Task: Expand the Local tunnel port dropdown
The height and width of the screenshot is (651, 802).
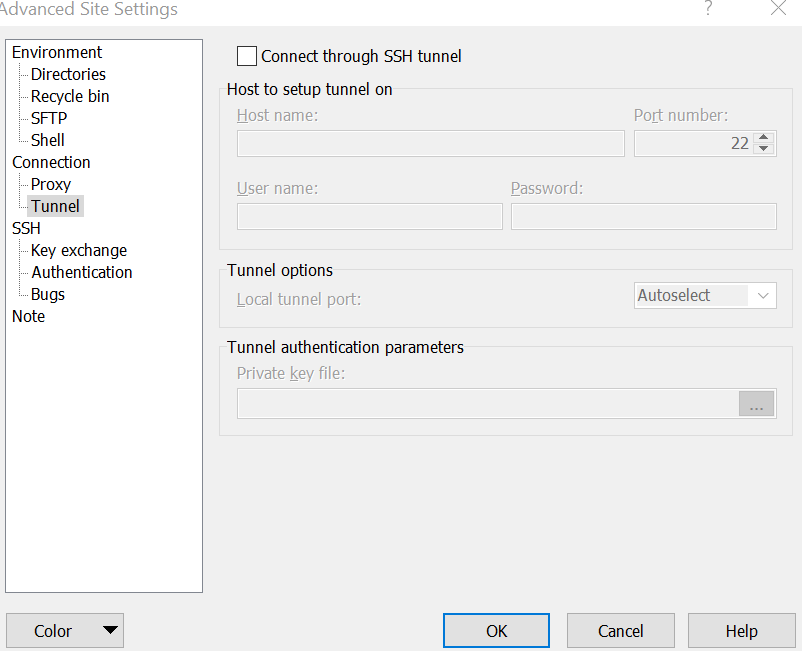Action: coord(763,296)
